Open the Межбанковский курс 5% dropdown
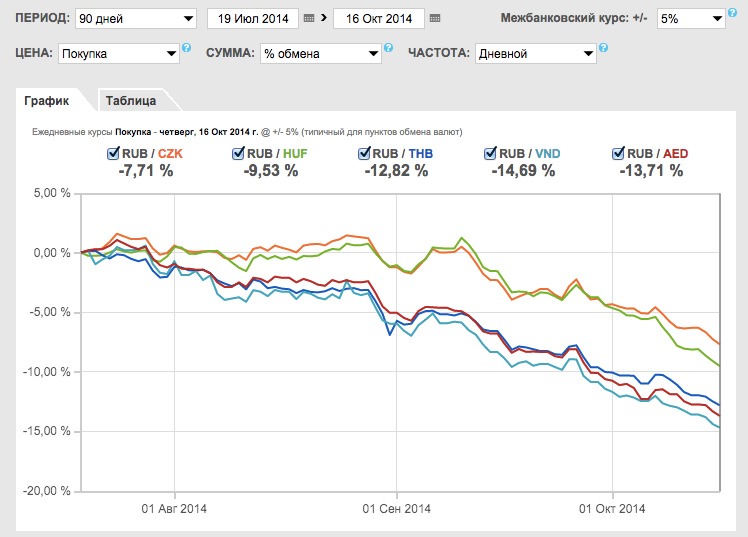 click(x=690, y=19)
